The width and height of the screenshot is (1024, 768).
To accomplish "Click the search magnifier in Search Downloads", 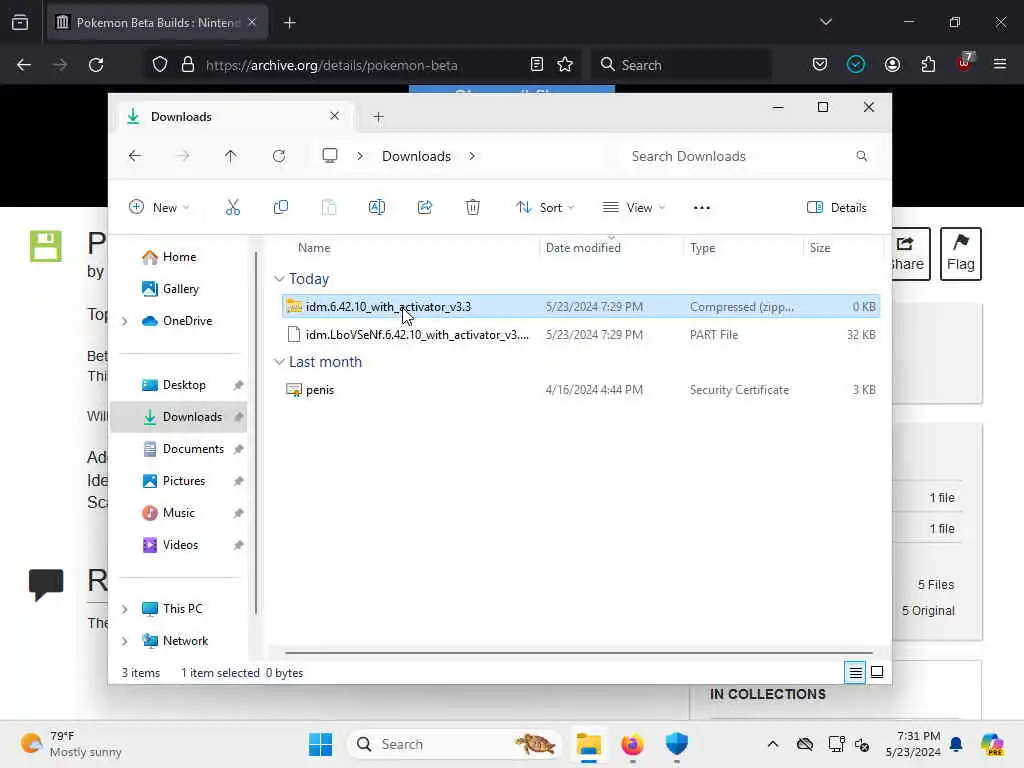I will pyautogui.click(x=861, y=156).
